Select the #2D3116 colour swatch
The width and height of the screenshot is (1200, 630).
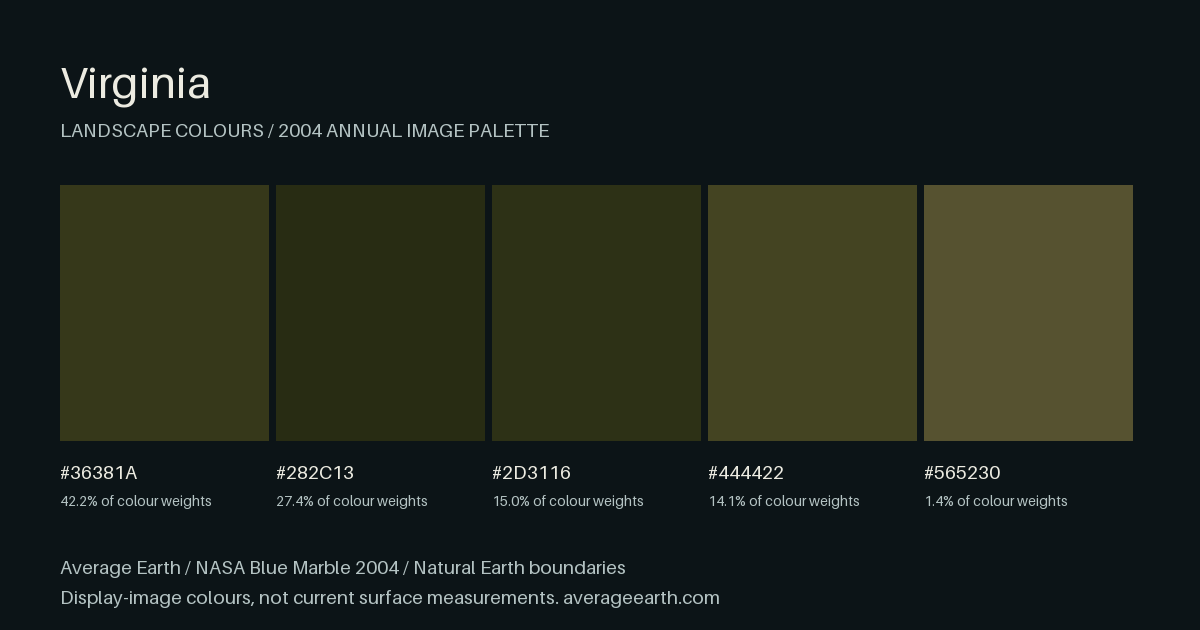tap(596, 313)
